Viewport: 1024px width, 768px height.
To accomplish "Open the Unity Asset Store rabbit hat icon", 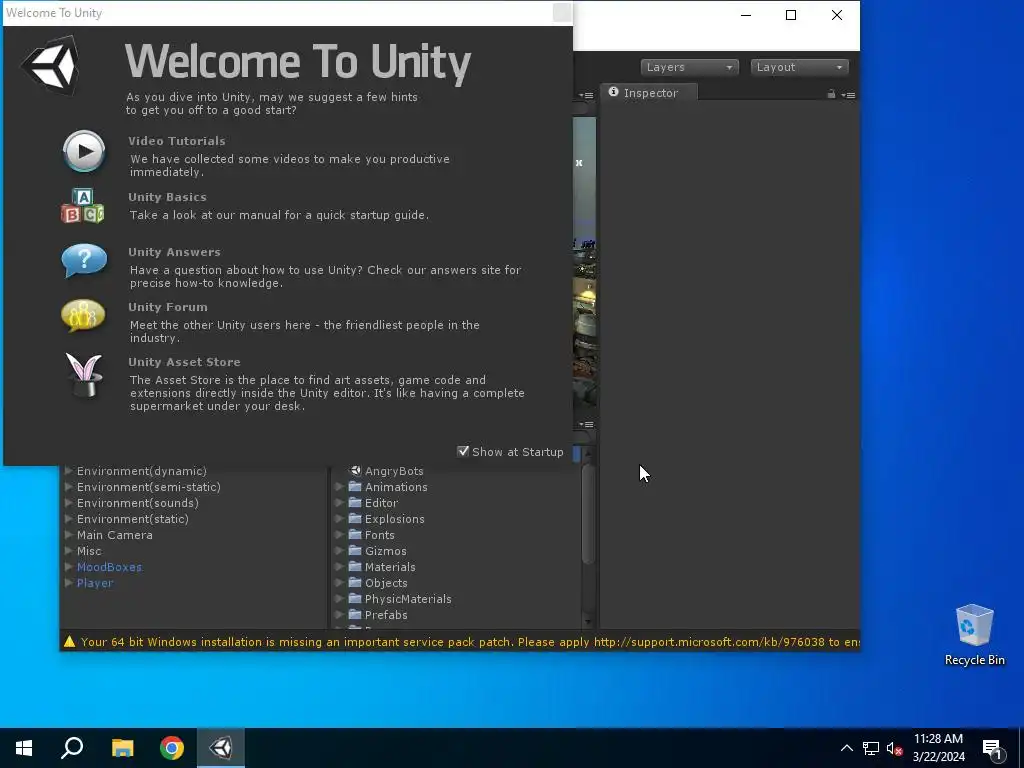I will click(84, 375).
